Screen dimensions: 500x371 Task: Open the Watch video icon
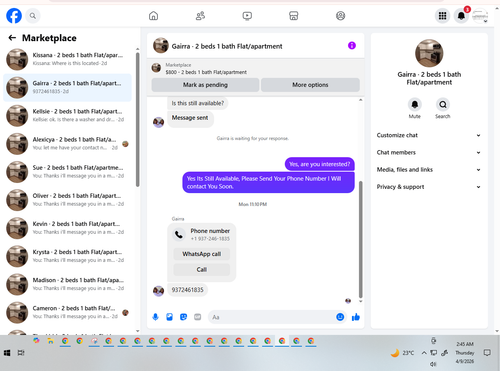(x=247, y=16)
